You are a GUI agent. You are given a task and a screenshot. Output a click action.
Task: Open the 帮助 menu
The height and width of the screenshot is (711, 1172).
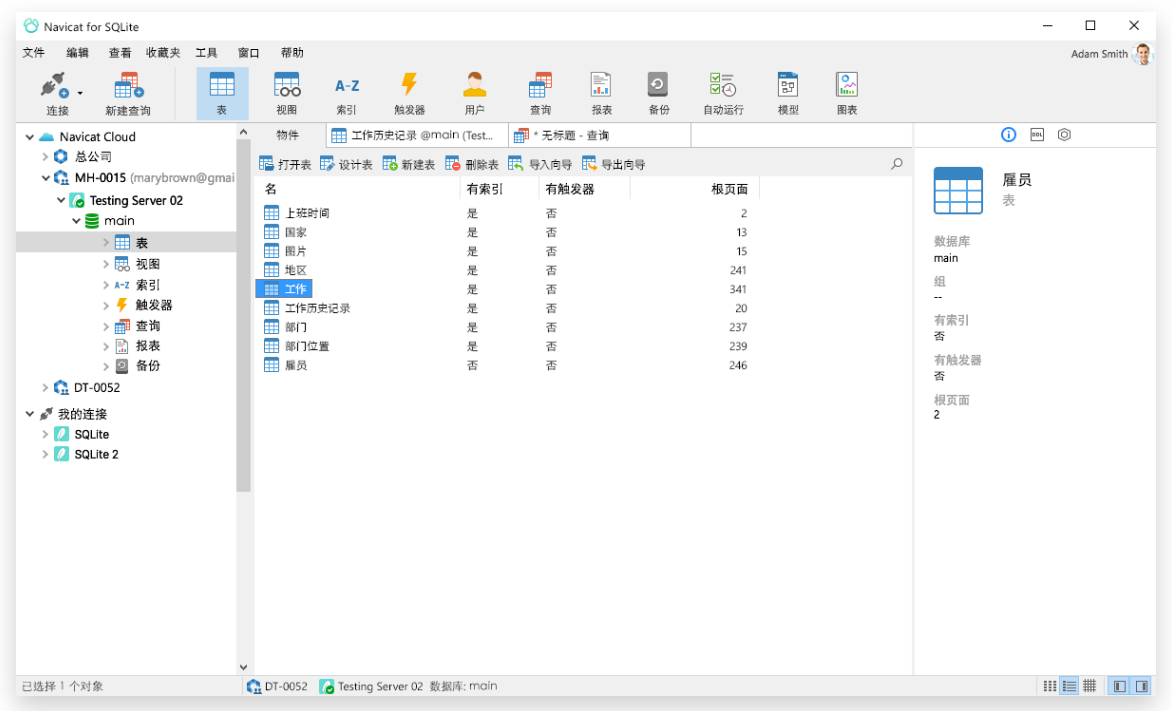pos(292,52)
